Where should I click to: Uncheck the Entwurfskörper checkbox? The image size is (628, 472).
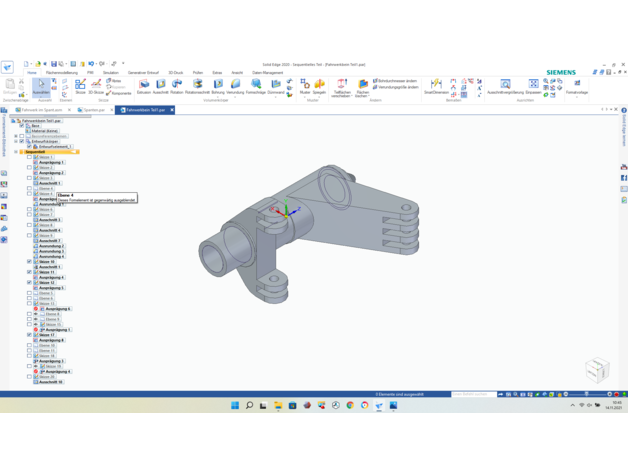point(22,141)
